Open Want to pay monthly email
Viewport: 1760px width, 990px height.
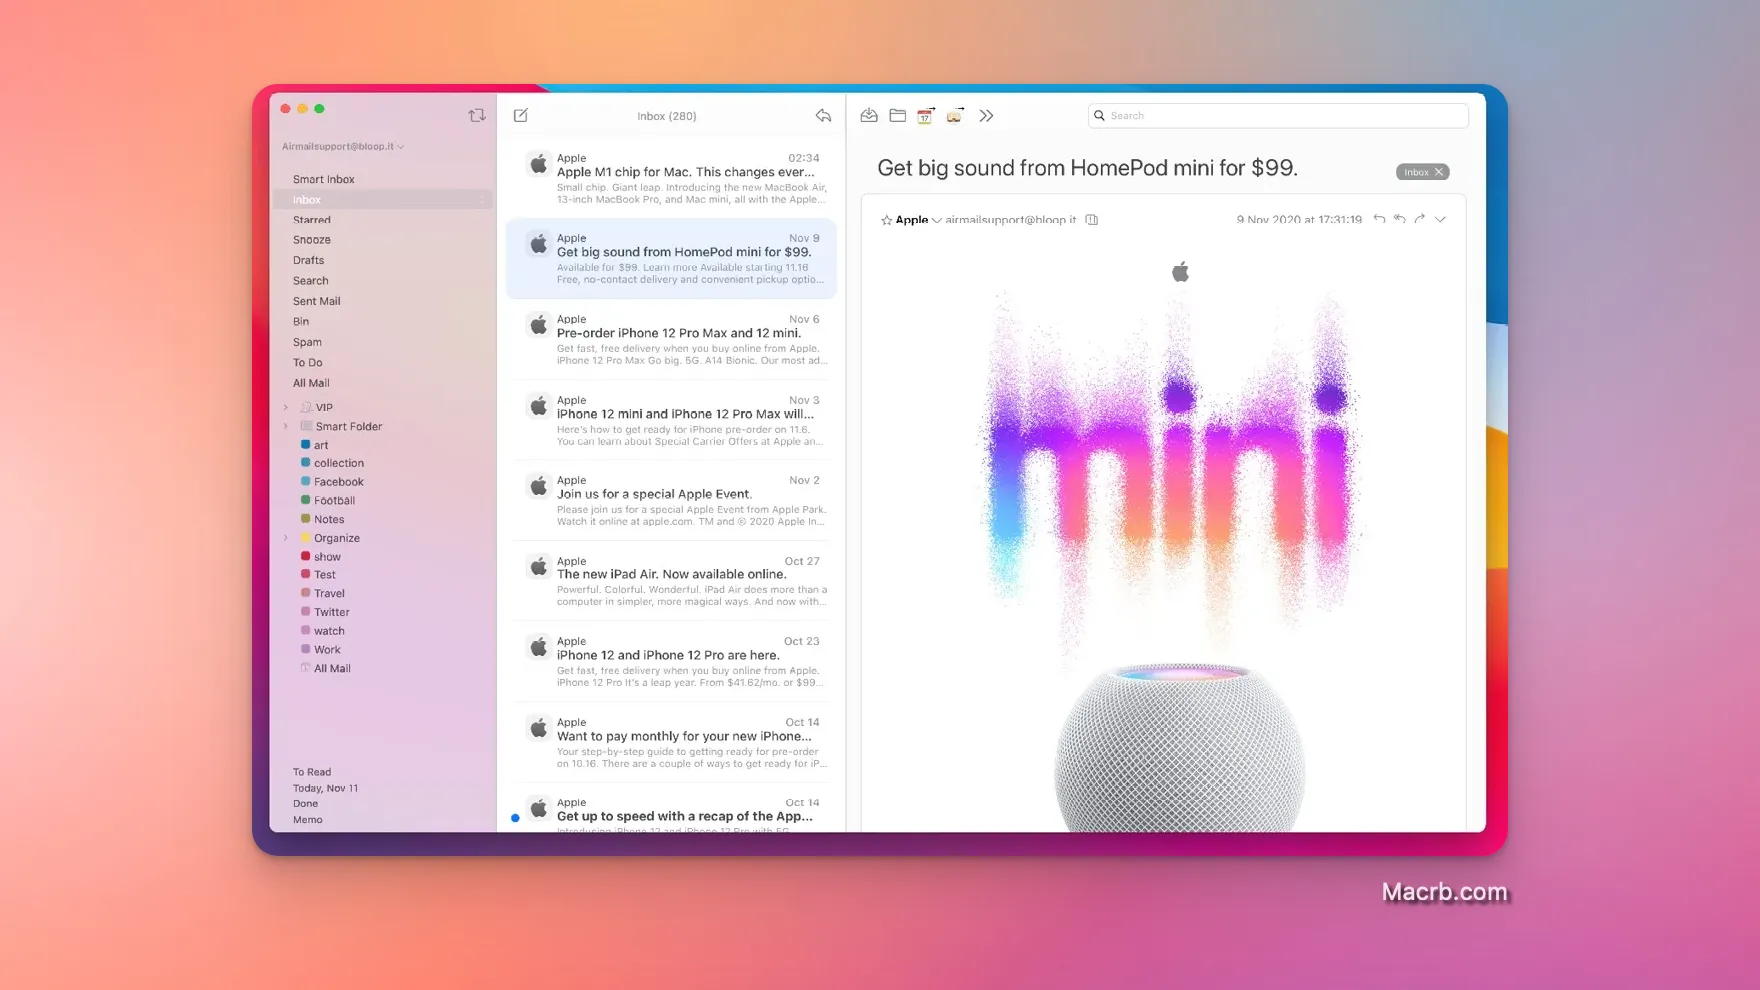(671, 743)
